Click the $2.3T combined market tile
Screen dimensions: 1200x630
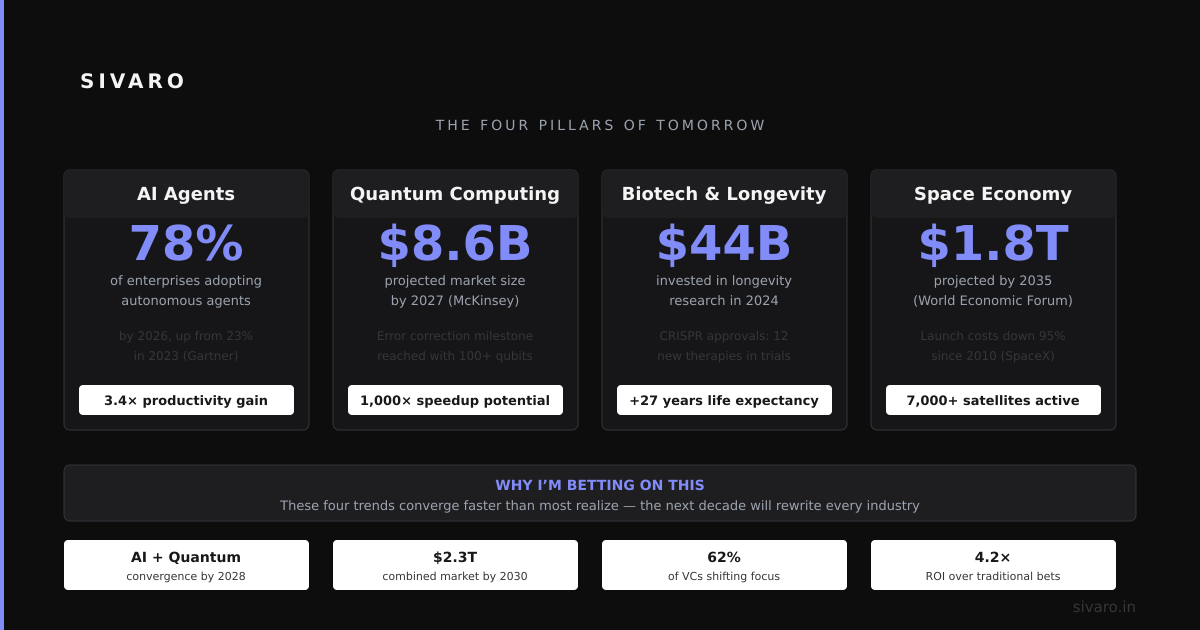[x=455, y=565]
